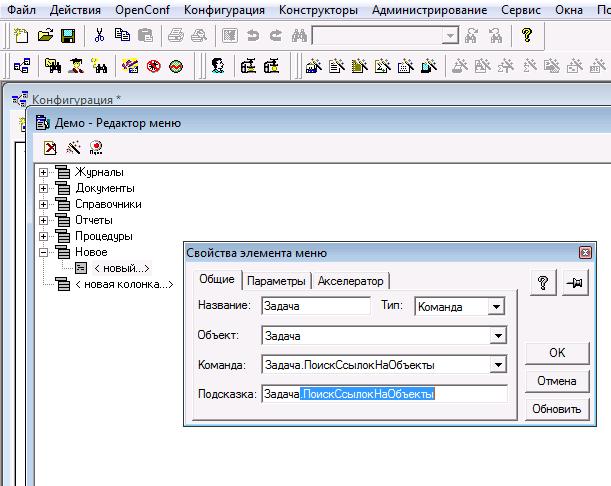
Task: Open the Окна menu
Action: (569, 10)
